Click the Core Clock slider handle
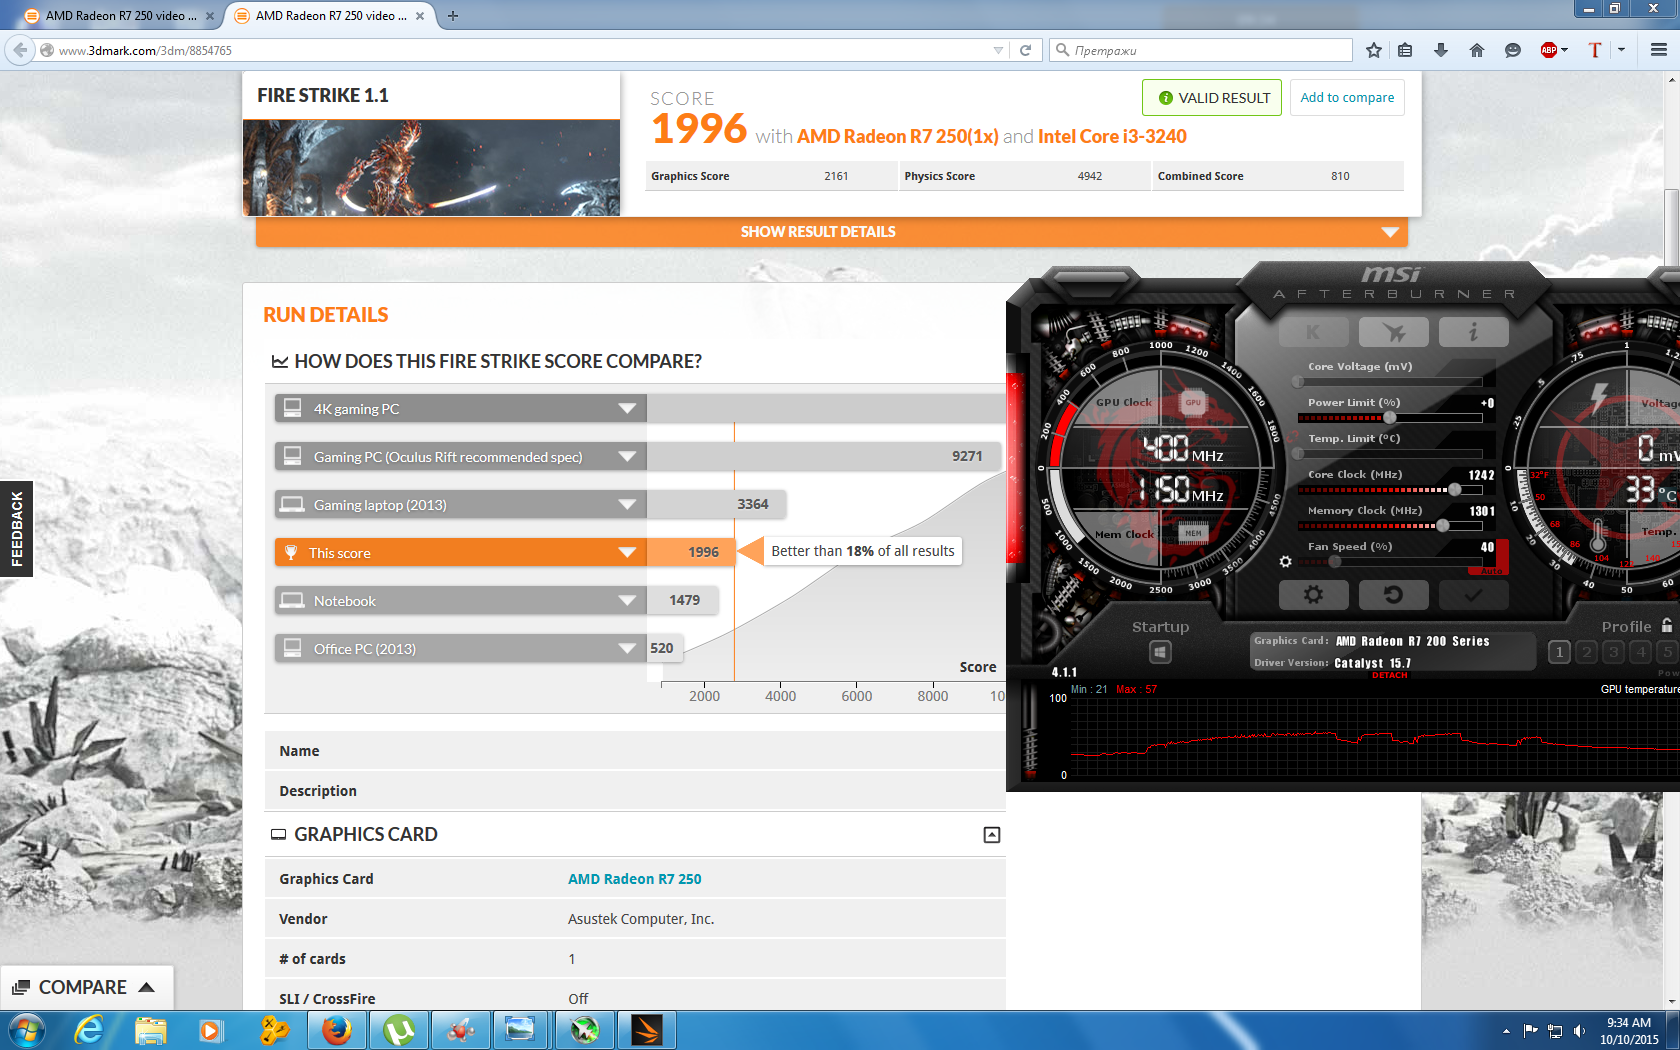Viewport: 1680px width, 1050px height. (x=1455, y=490)
